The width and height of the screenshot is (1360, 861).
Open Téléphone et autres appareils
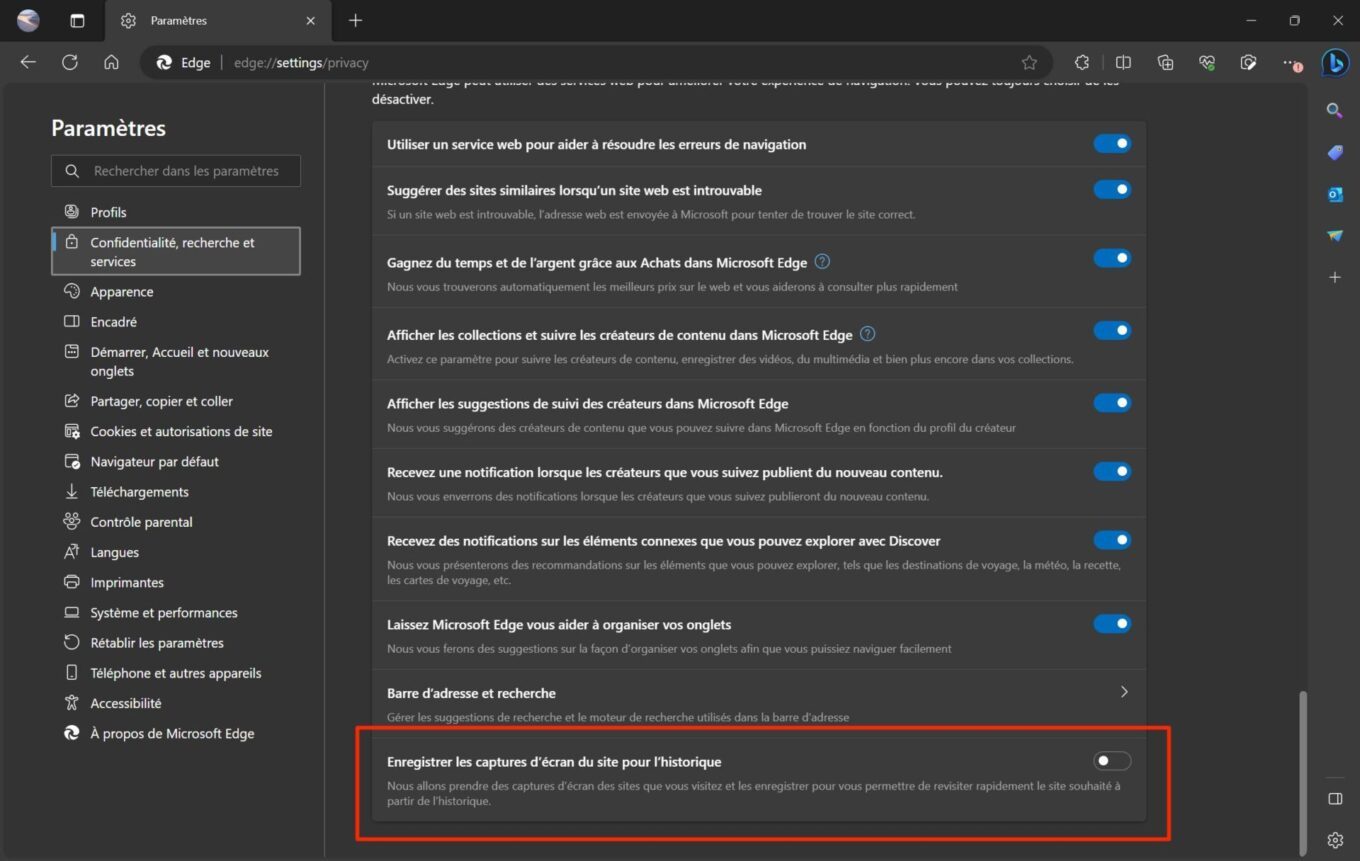176,673
